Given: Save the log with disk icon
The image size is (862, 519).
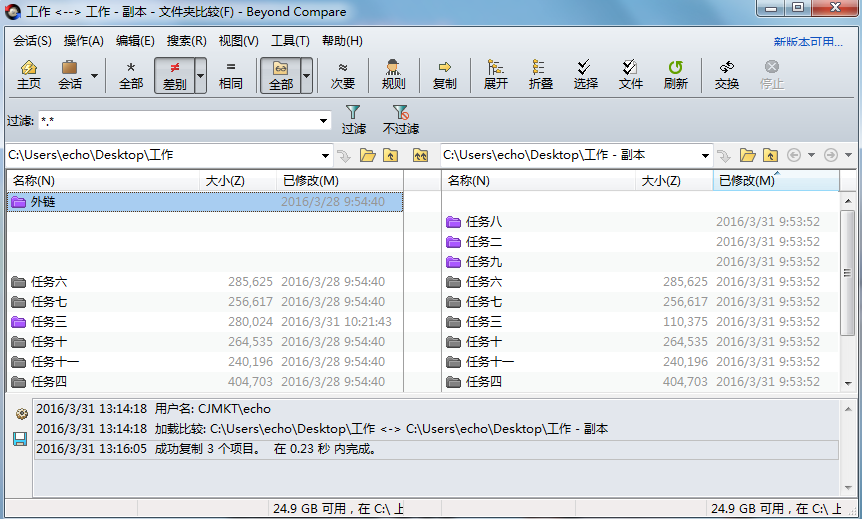Looking at the screenshot, I should point(20,439).
